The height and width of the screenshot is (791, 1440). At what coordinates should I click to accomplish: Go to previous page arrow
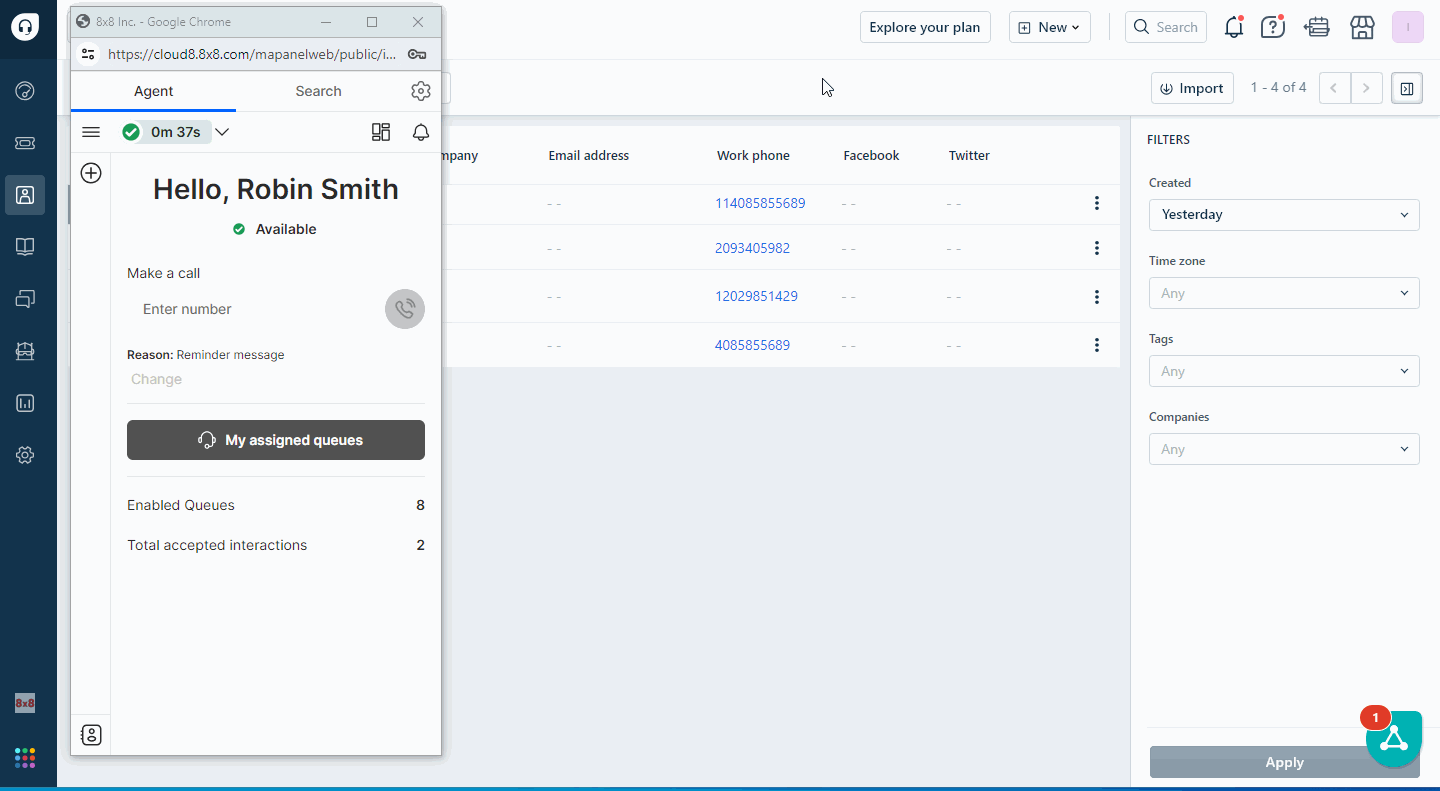click(1334, 88)
